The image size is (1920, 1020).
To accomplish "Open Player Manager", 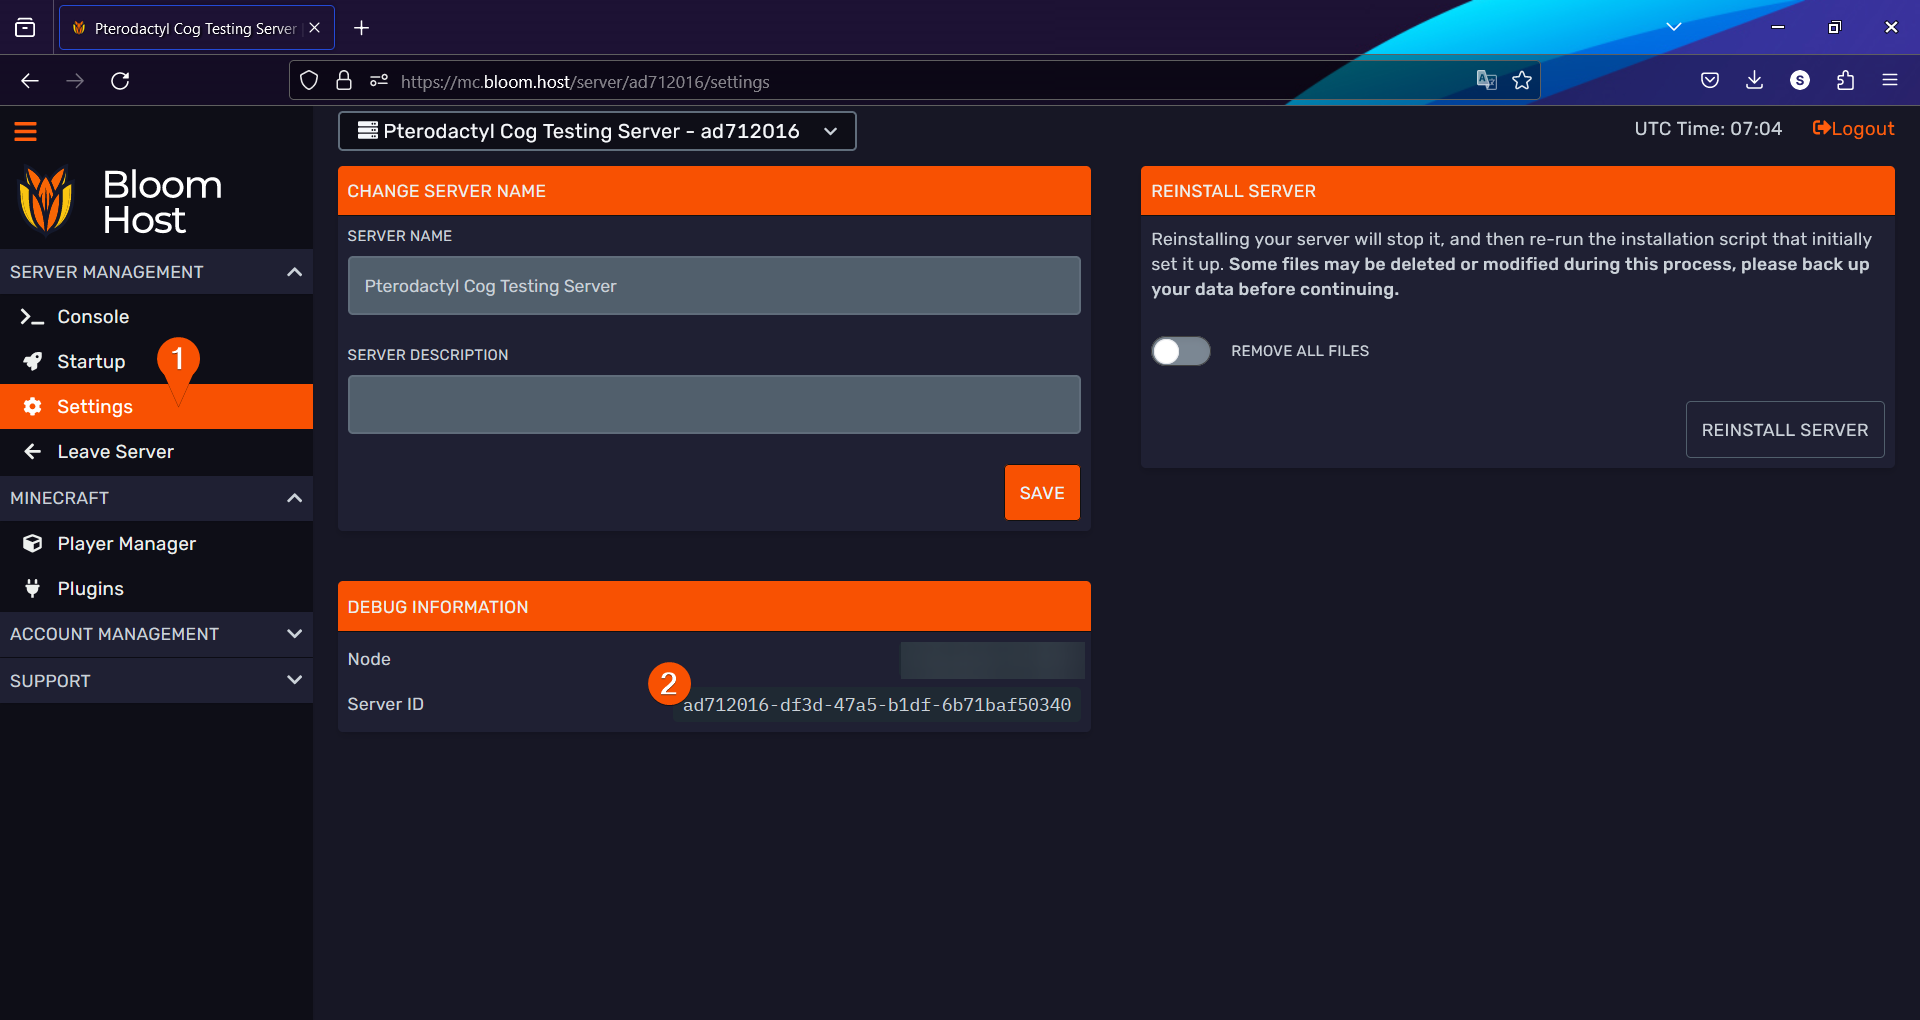I will coord(156,543).
